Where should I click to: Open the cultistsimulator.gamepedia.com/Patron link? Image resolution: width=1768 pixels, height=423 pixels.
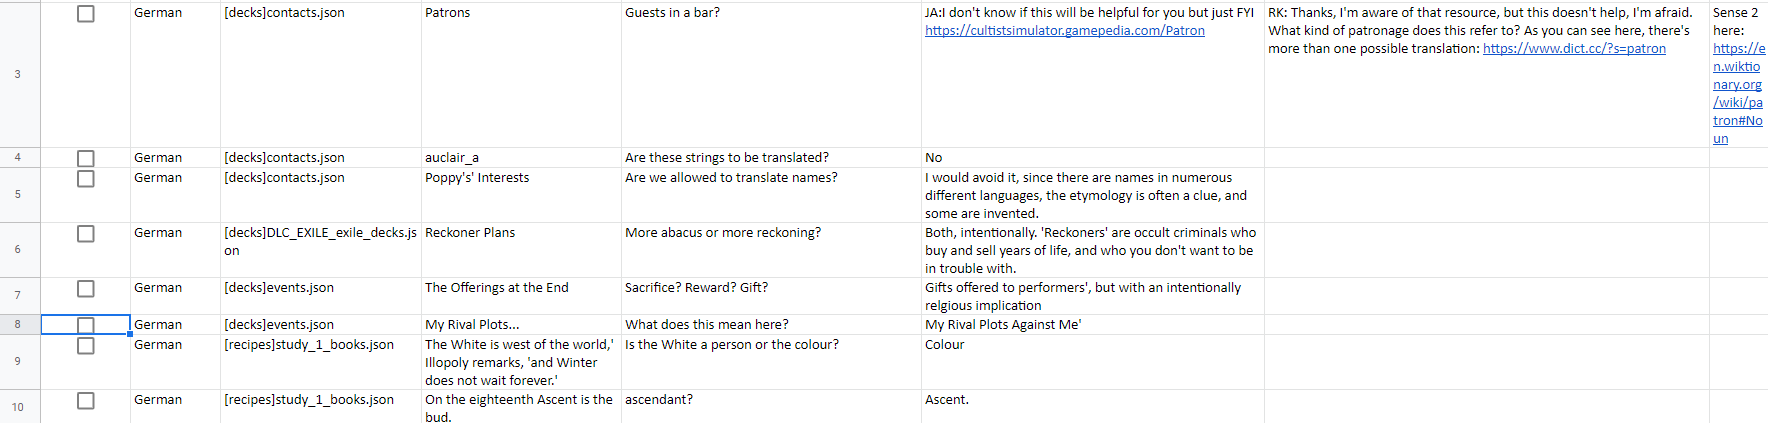[1064, 31]
